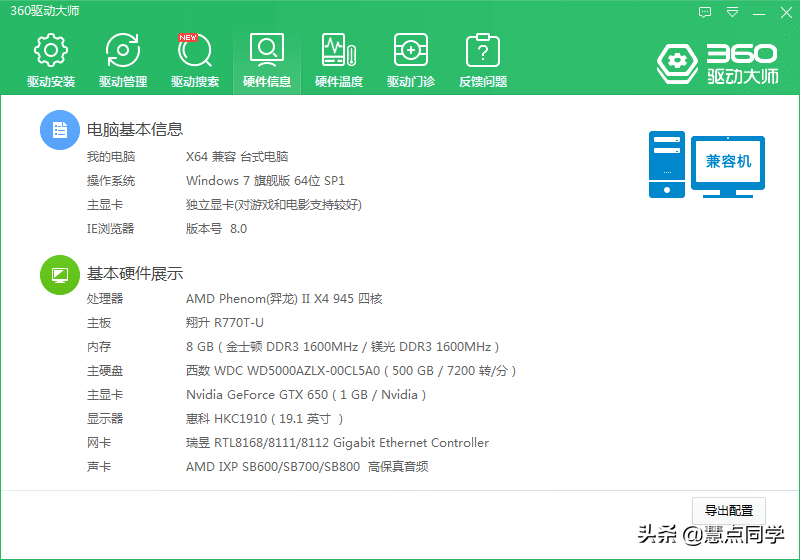Click the 显示器 label
The width and height of the screenshot is (800, 560).
(105, 419)
